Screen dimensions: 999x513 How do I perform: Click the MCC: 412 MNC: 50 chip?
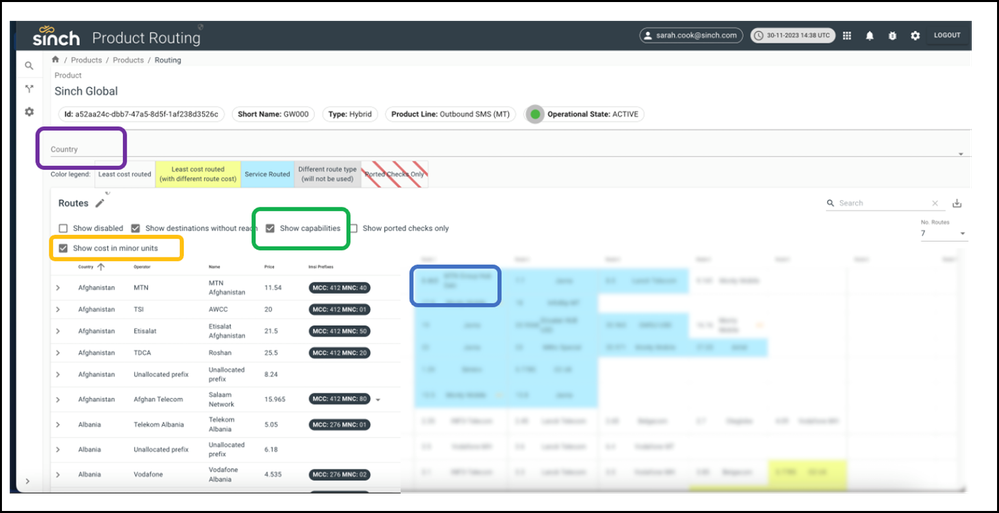pyautogui.click(x=339, y=331)
